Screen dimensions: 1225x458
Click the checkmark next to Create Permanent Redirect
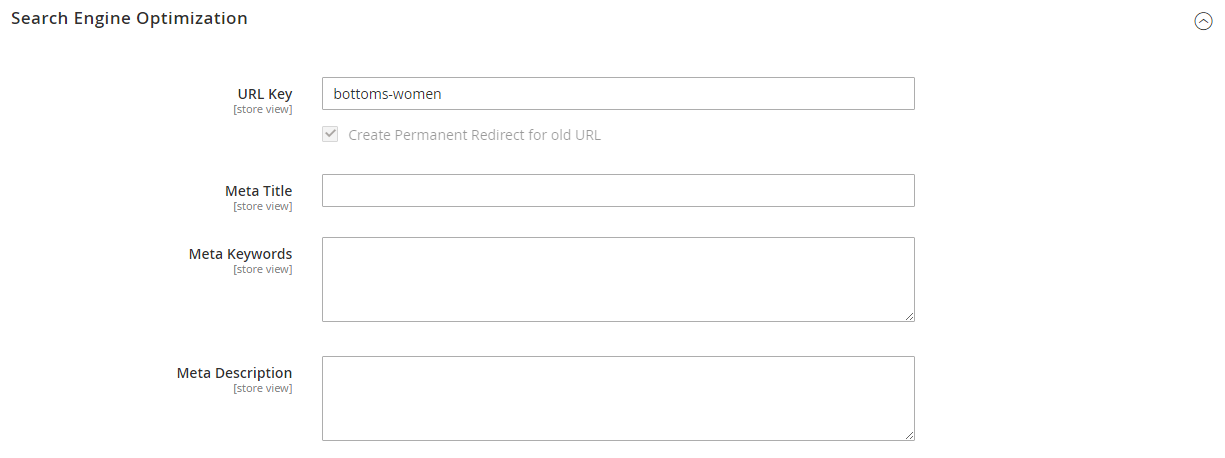tap(330, 134)
